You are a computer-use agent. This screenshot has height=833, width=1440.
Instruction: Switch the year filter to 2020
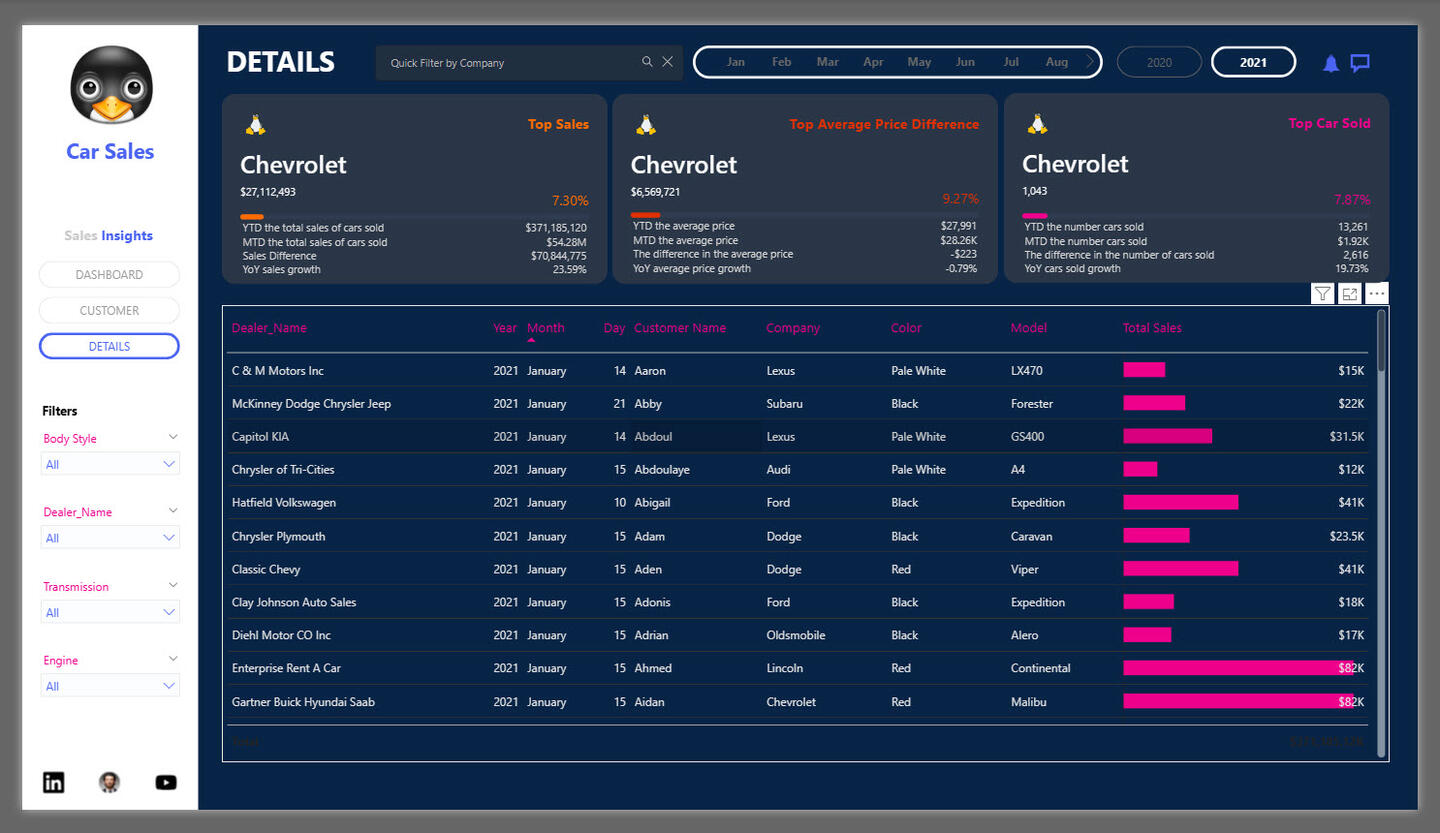[1159, 62]
